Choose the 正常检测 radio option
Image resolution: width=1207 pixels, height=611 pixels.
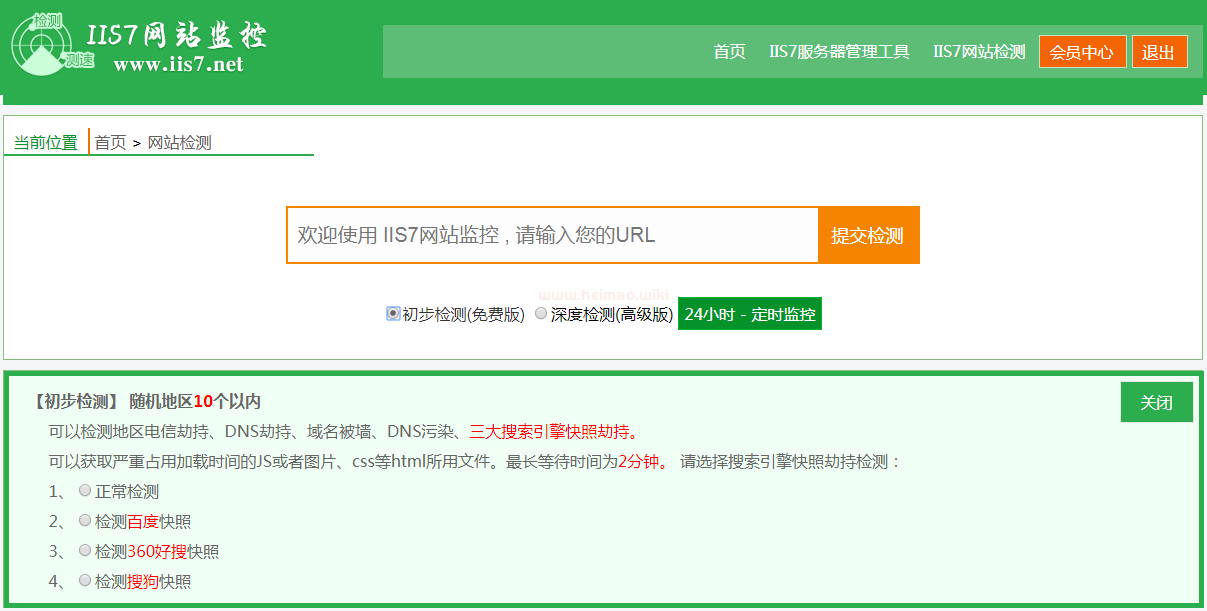pyautogui.click(x=85, y=491)
